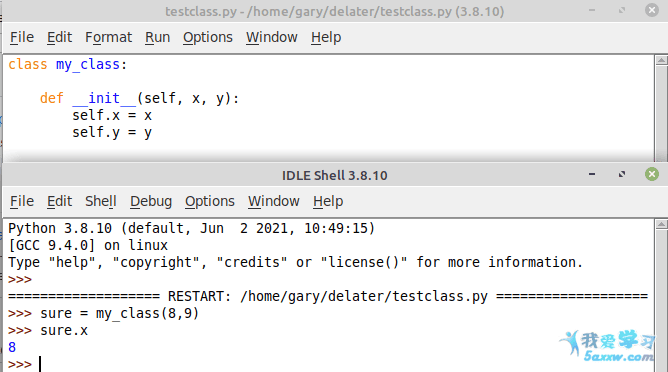This screenshot has width=668, height=372.
Task: Open the Format menu
Action: (x=108, y=37)
